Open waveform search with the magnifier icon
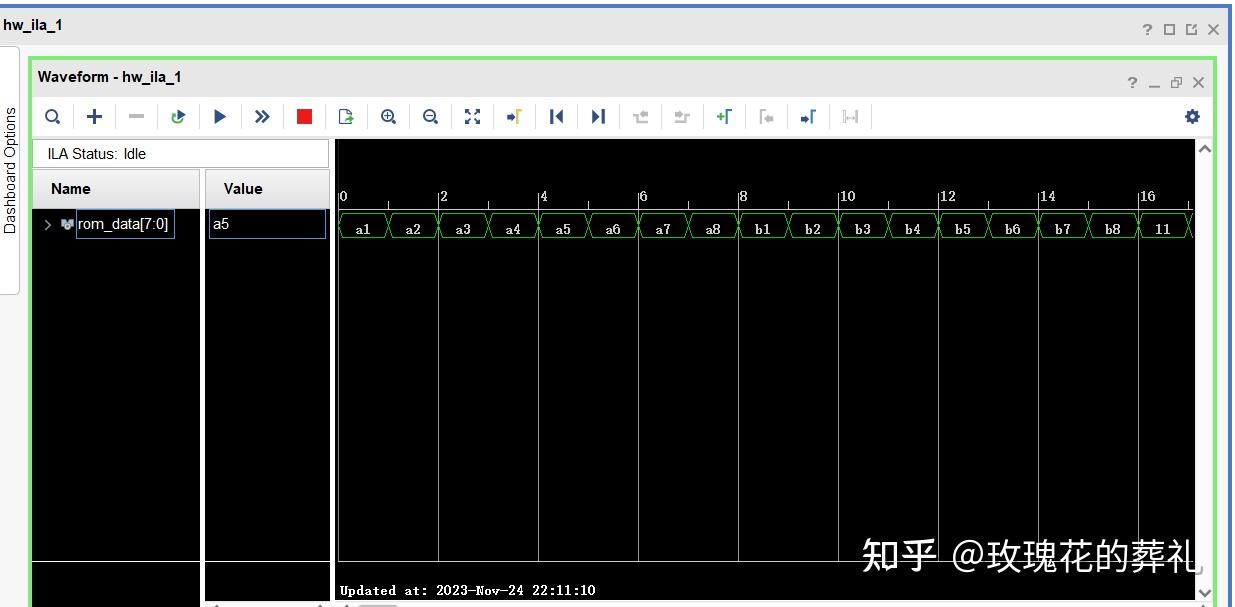The width and height of the screenshot is (1235, 607). (53, 116)
